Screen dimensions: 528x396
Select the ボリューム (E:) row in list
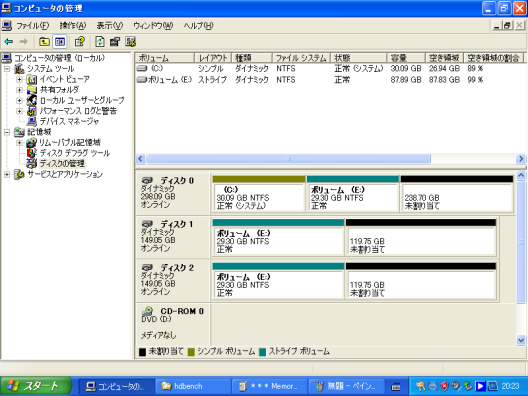[330, 80]
